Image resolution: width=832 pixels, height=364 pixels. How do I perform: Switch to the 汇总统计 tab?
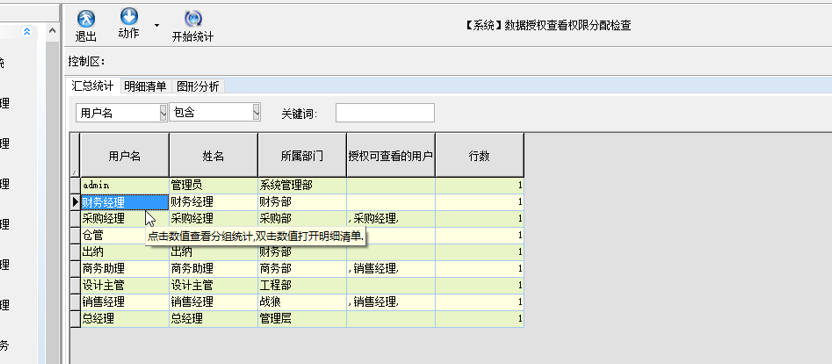click(92, 86)
